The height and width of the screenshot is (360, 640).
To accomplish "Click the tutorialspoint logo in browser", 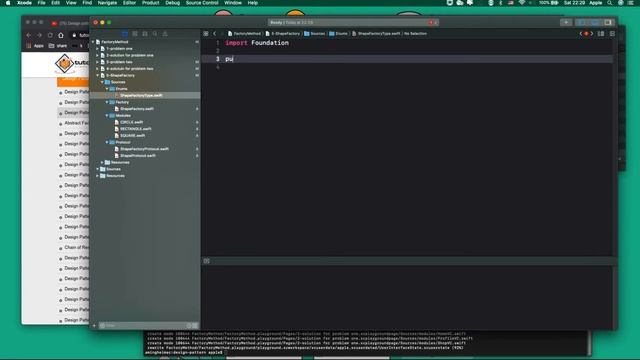I will pyautogui.click(x=71, y=64).
